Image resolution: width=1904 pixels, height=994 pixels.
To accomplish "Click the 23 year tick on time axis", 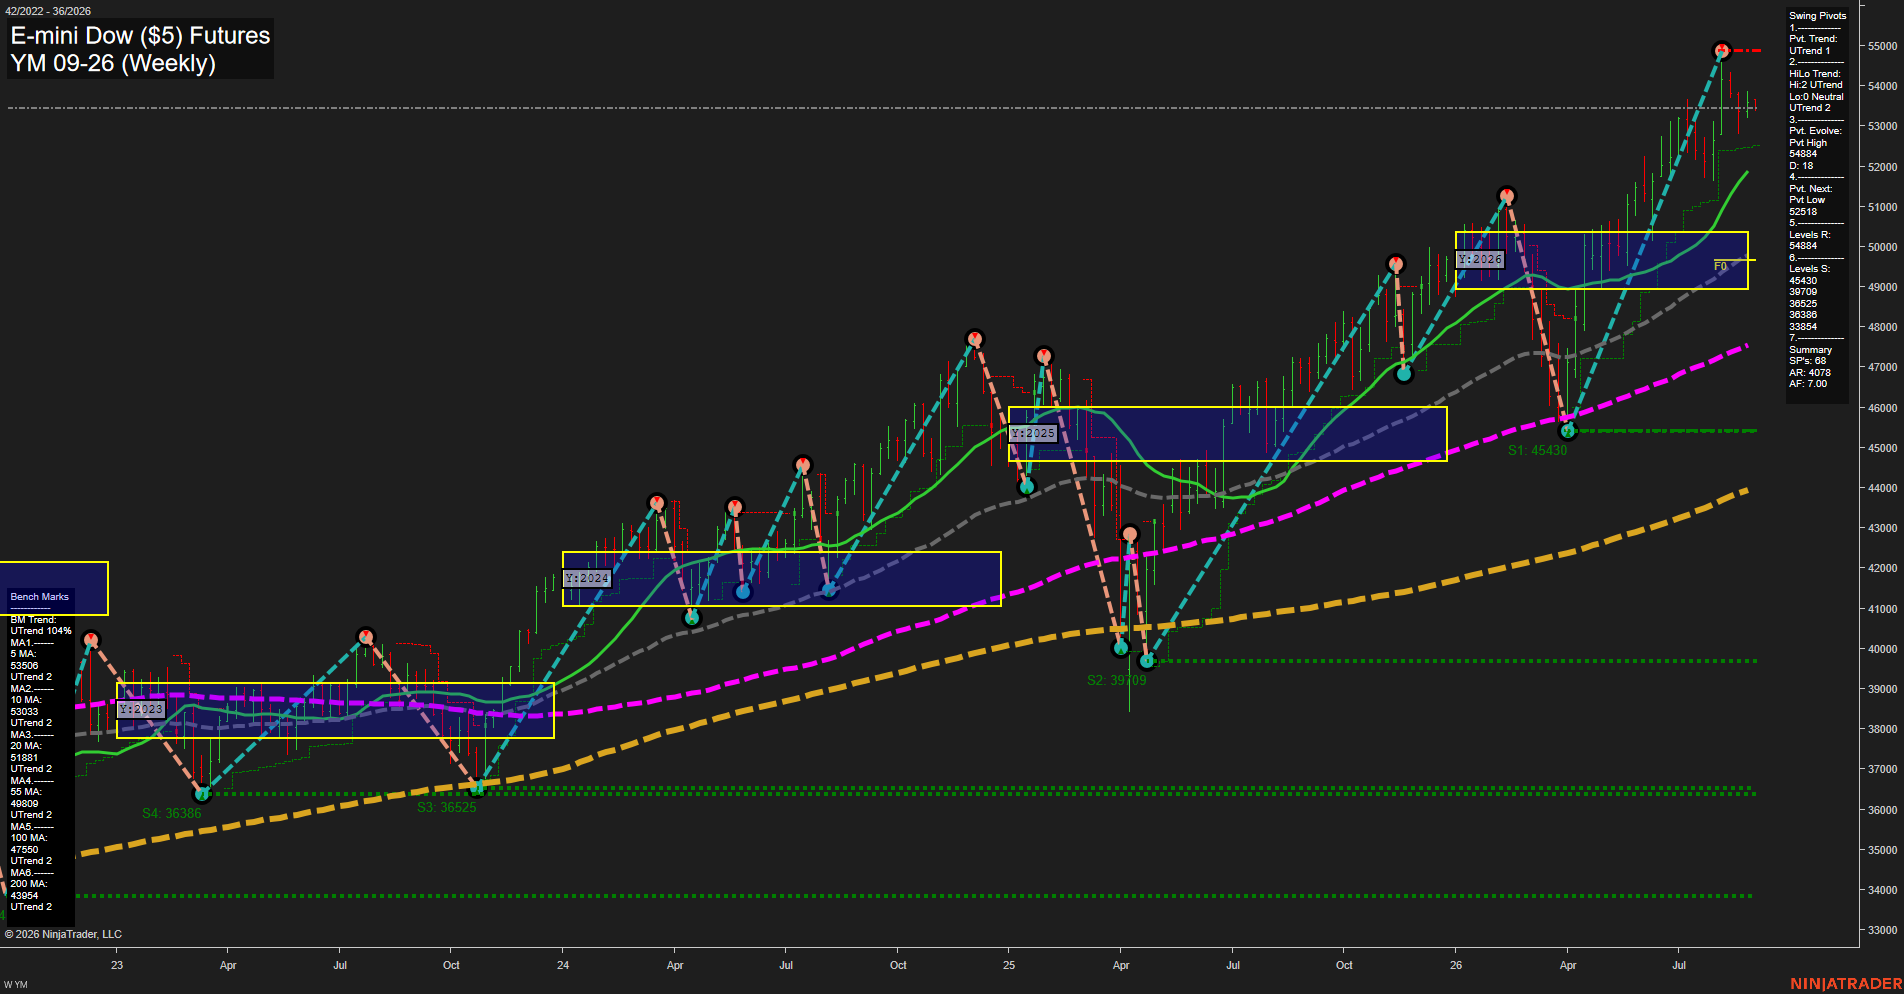I will pyautogui.click(x=117, y=966).
